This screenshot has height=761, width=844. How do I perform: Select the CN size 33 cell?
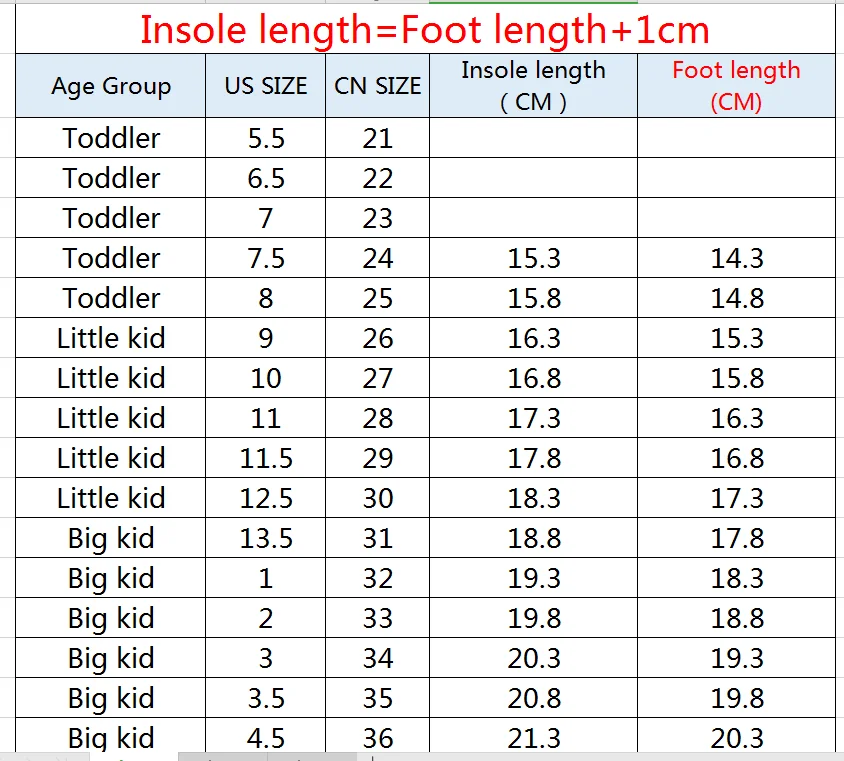(377, 618)
